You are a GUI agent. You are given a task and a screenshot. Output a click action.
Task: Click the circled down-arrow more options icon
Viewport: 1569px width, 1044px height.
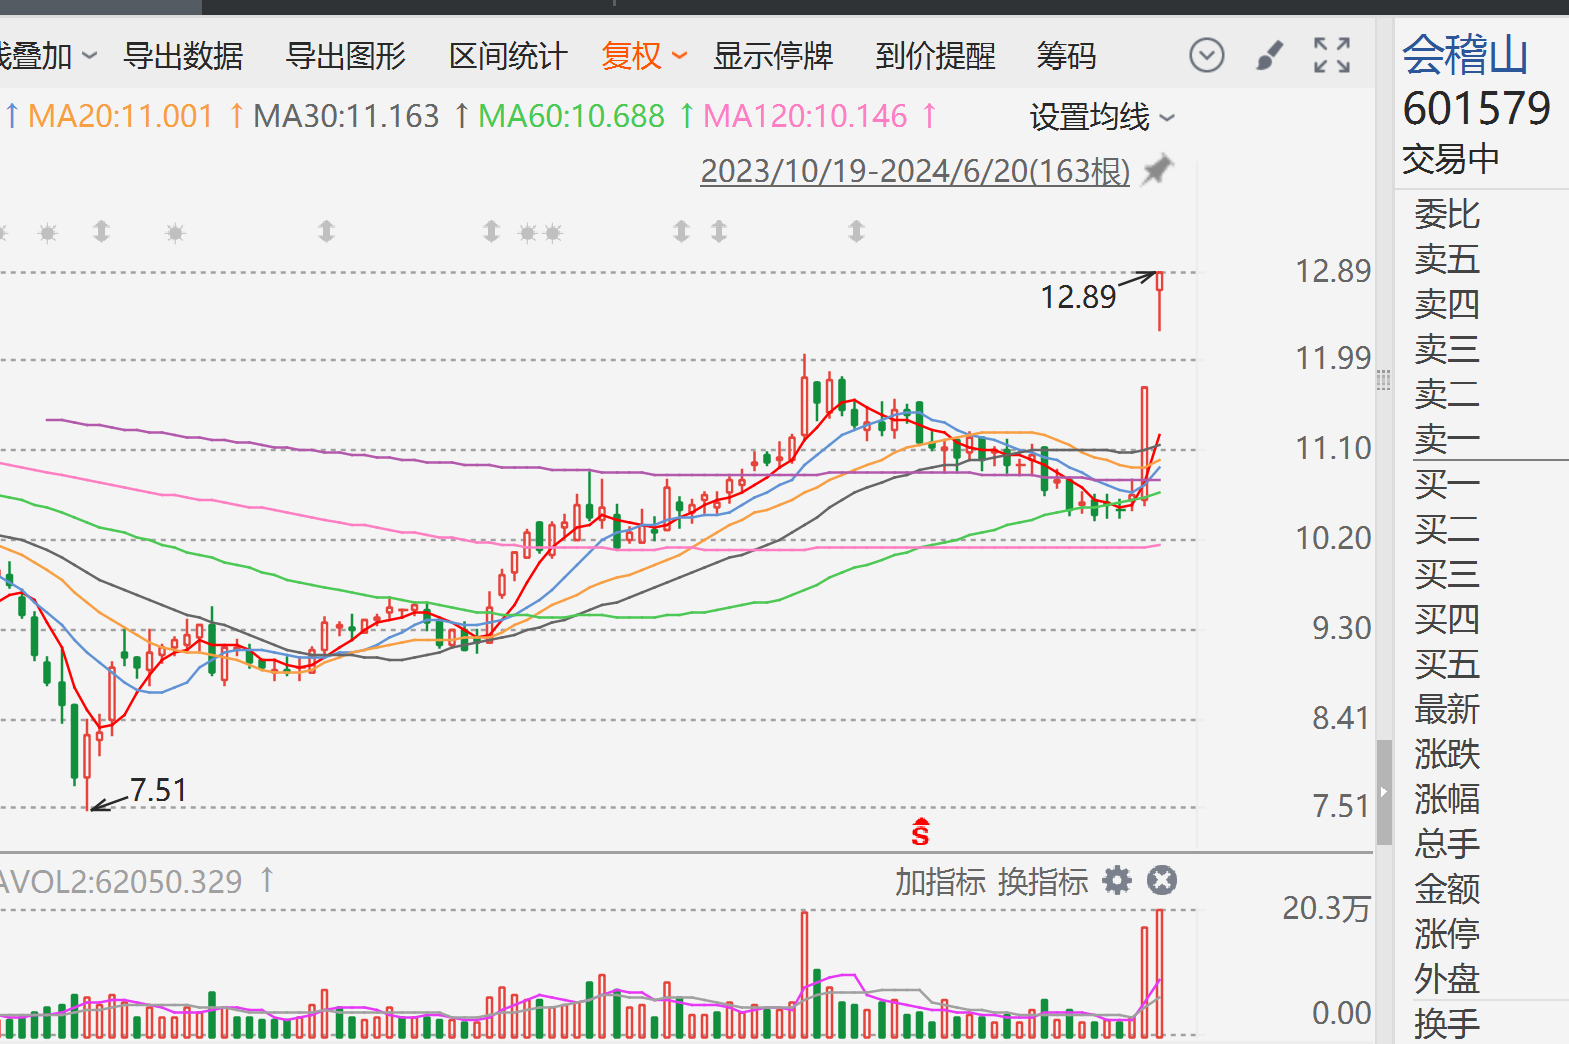coord(1206,55)
